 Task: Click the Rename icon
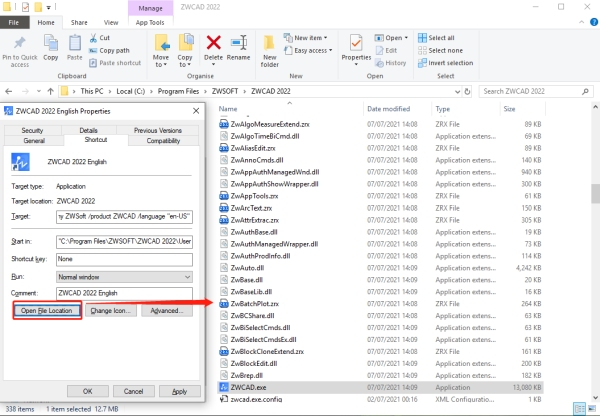[x=238, y=42]
